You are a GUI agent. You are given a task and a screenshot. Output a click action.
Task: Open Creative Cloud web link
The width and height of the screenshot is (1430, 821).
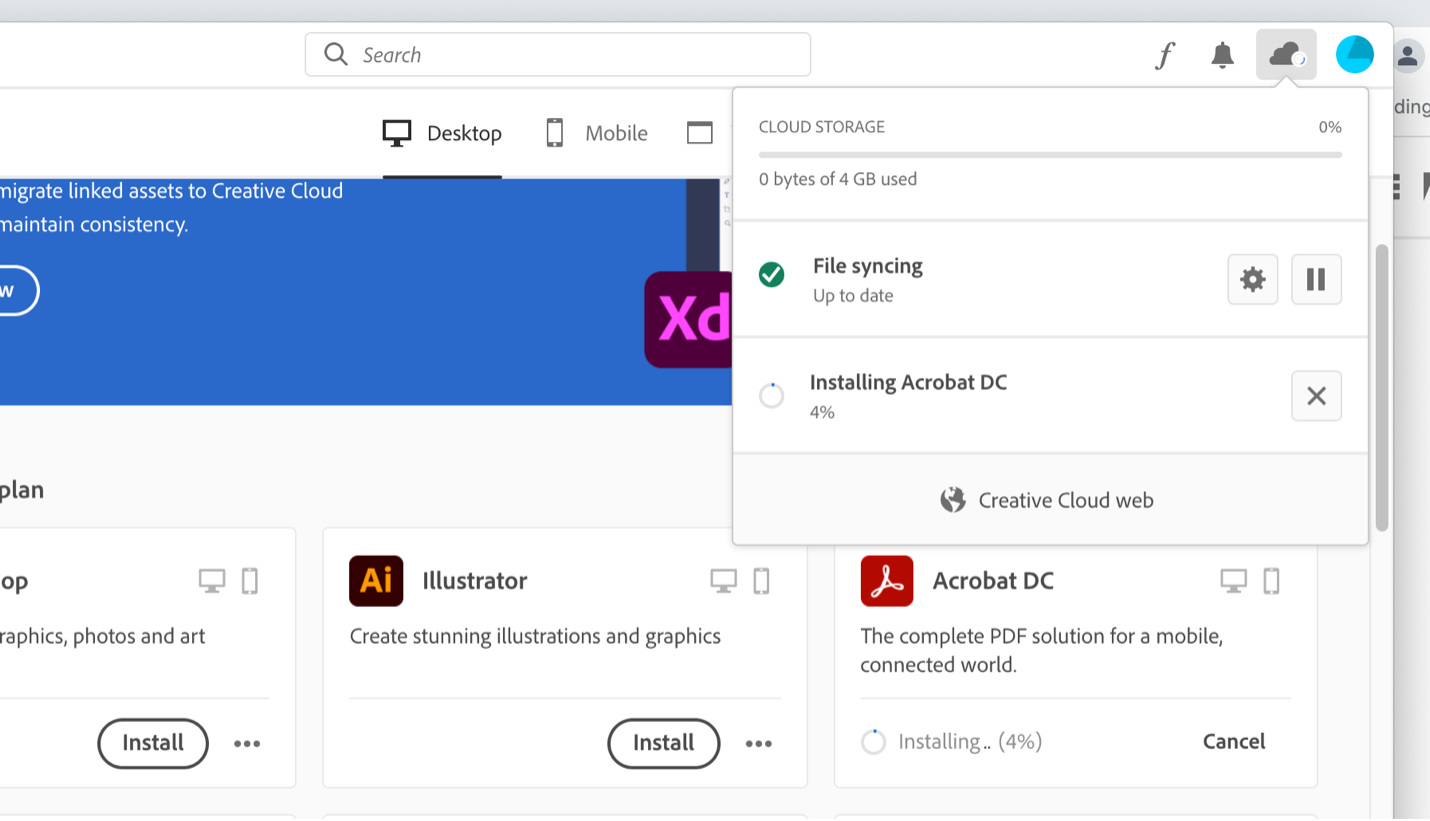(1066, 500)
